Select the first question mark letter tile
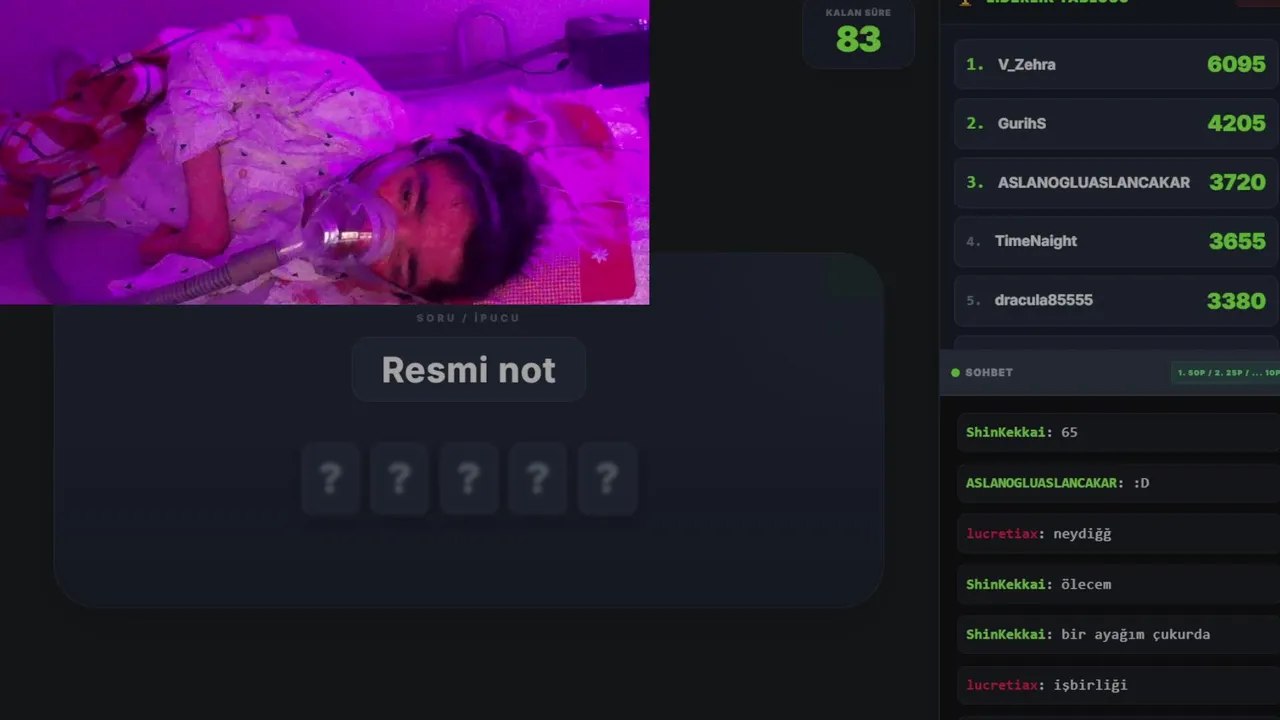 (x=330, y=479)
